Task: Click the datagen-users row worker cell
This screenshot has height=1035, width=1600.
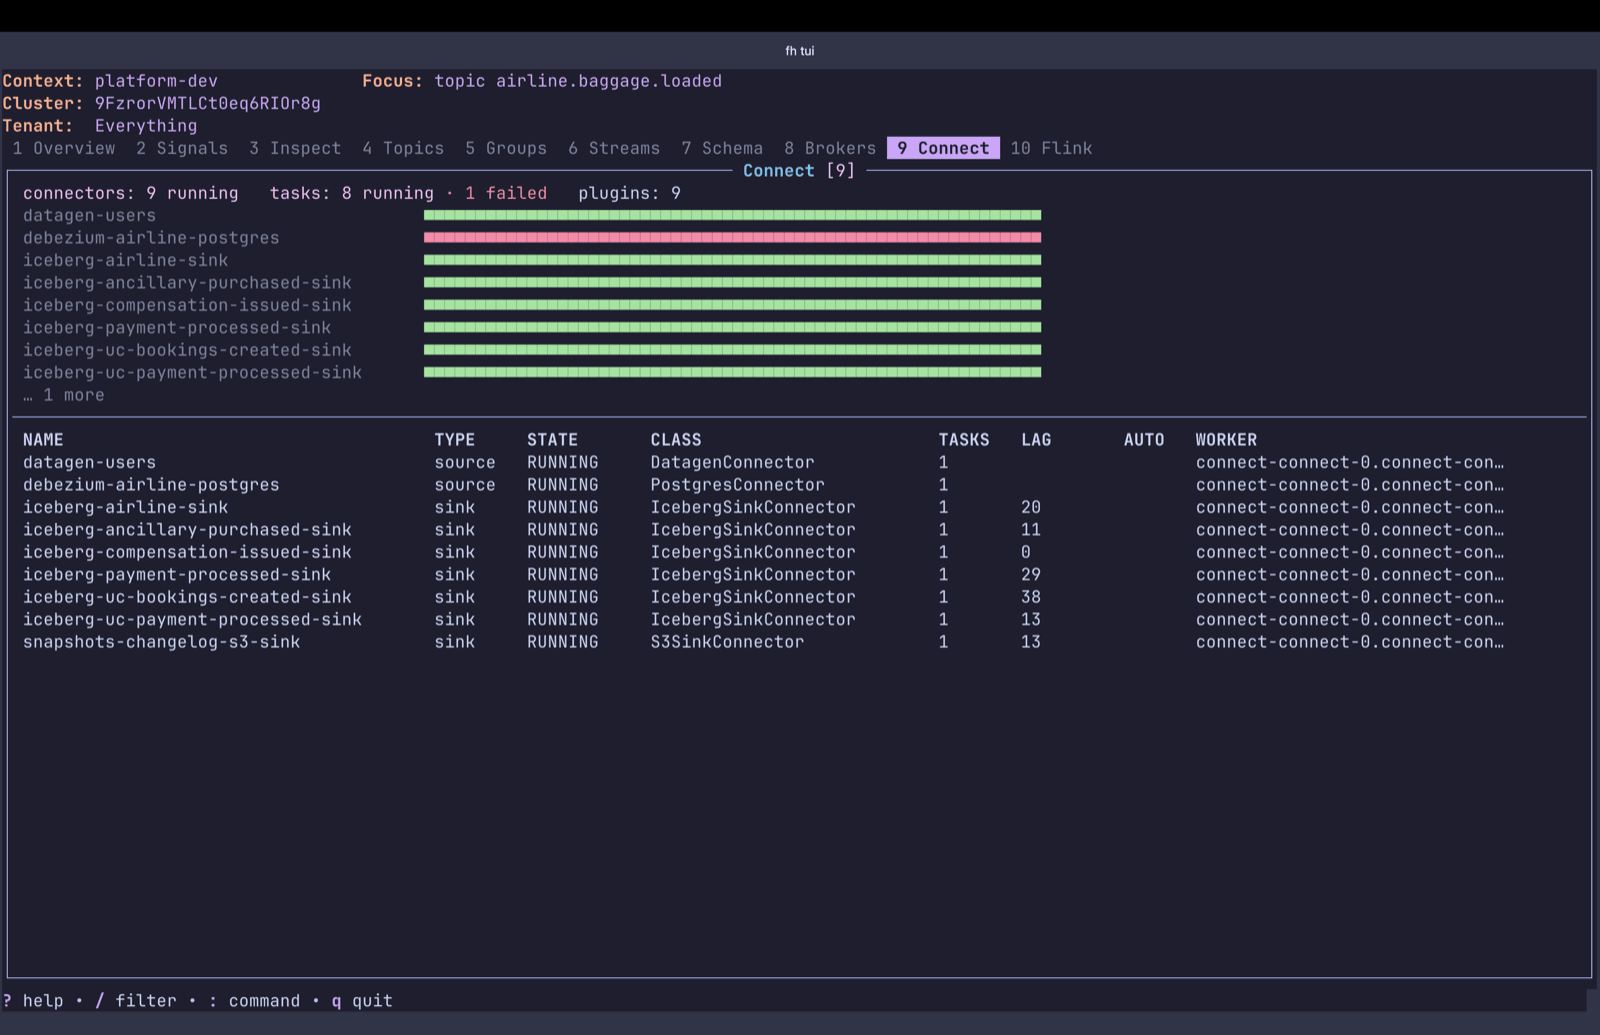Action: [1349, 462]
